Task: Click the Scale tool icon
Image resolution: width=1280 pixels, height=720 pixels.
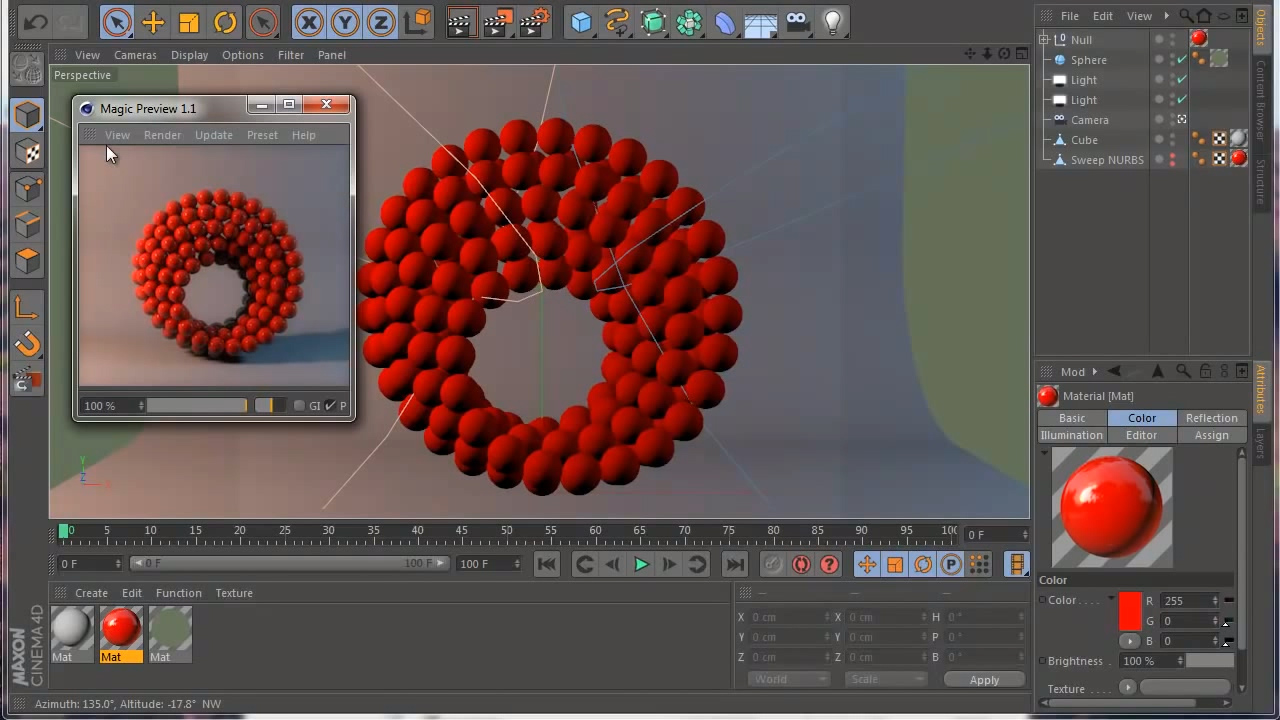Action: click(x=189, y=22)
